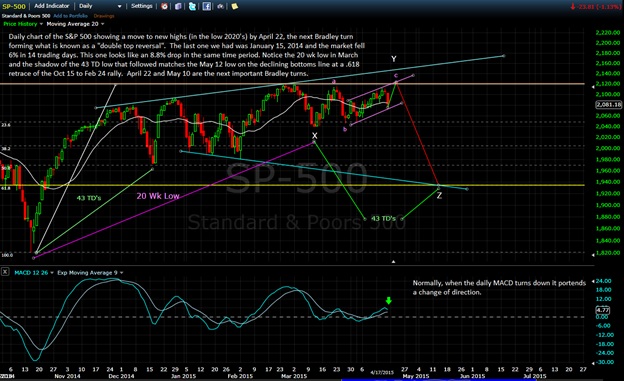Select the Y wave label

pyautogui.click(x=394, y=59)
